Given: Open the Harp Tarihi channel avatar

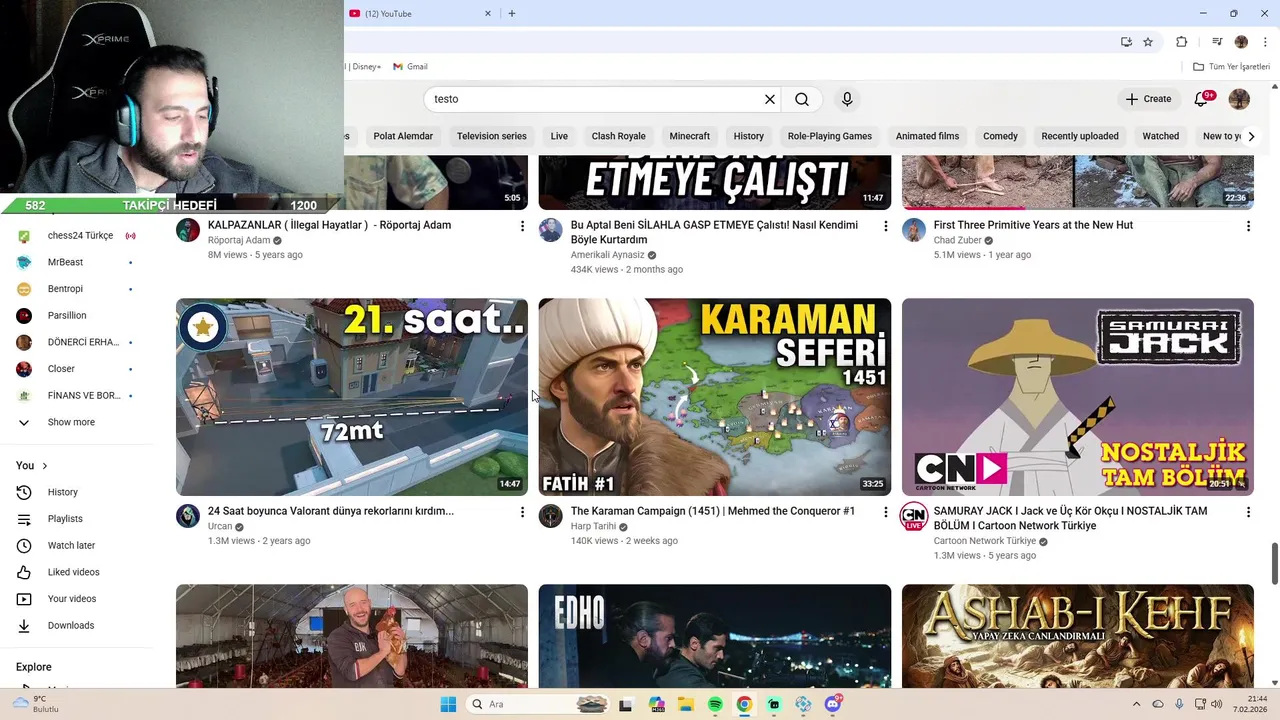Looking at the screenshot, I should [x=551, y=516].
